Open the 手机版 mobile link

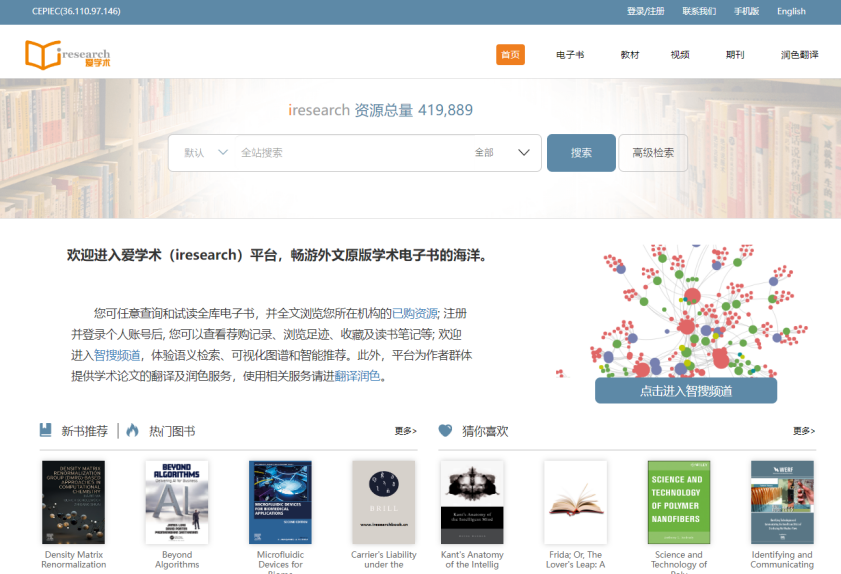[x=747, y=11]
